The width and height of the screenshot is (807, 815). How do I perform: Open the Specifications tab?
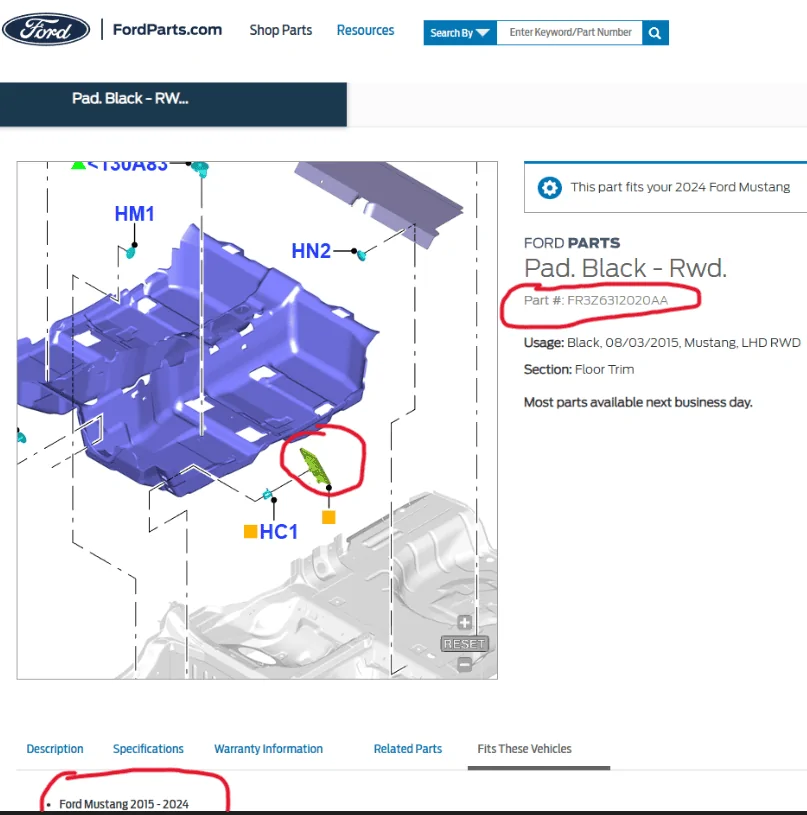[x=148, y=749]
